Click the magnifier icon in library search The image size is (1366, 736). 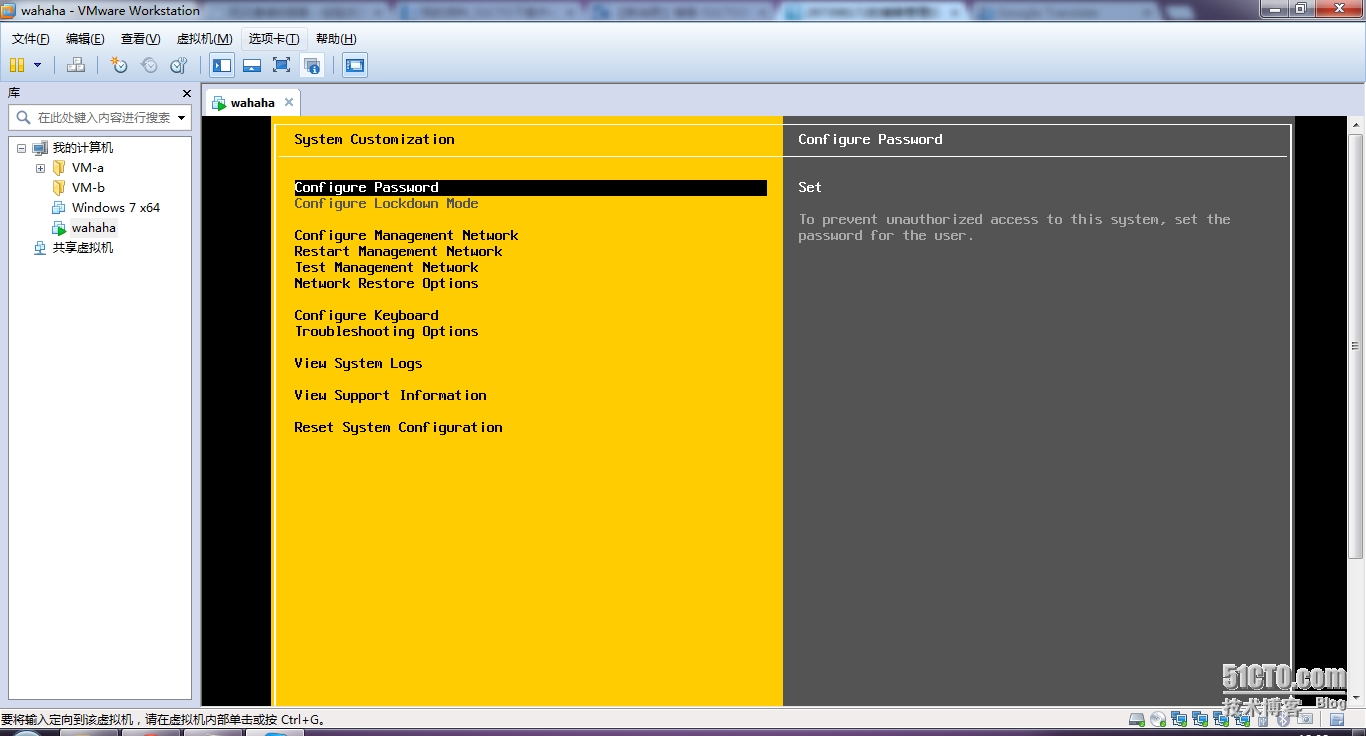coord(24,117)
